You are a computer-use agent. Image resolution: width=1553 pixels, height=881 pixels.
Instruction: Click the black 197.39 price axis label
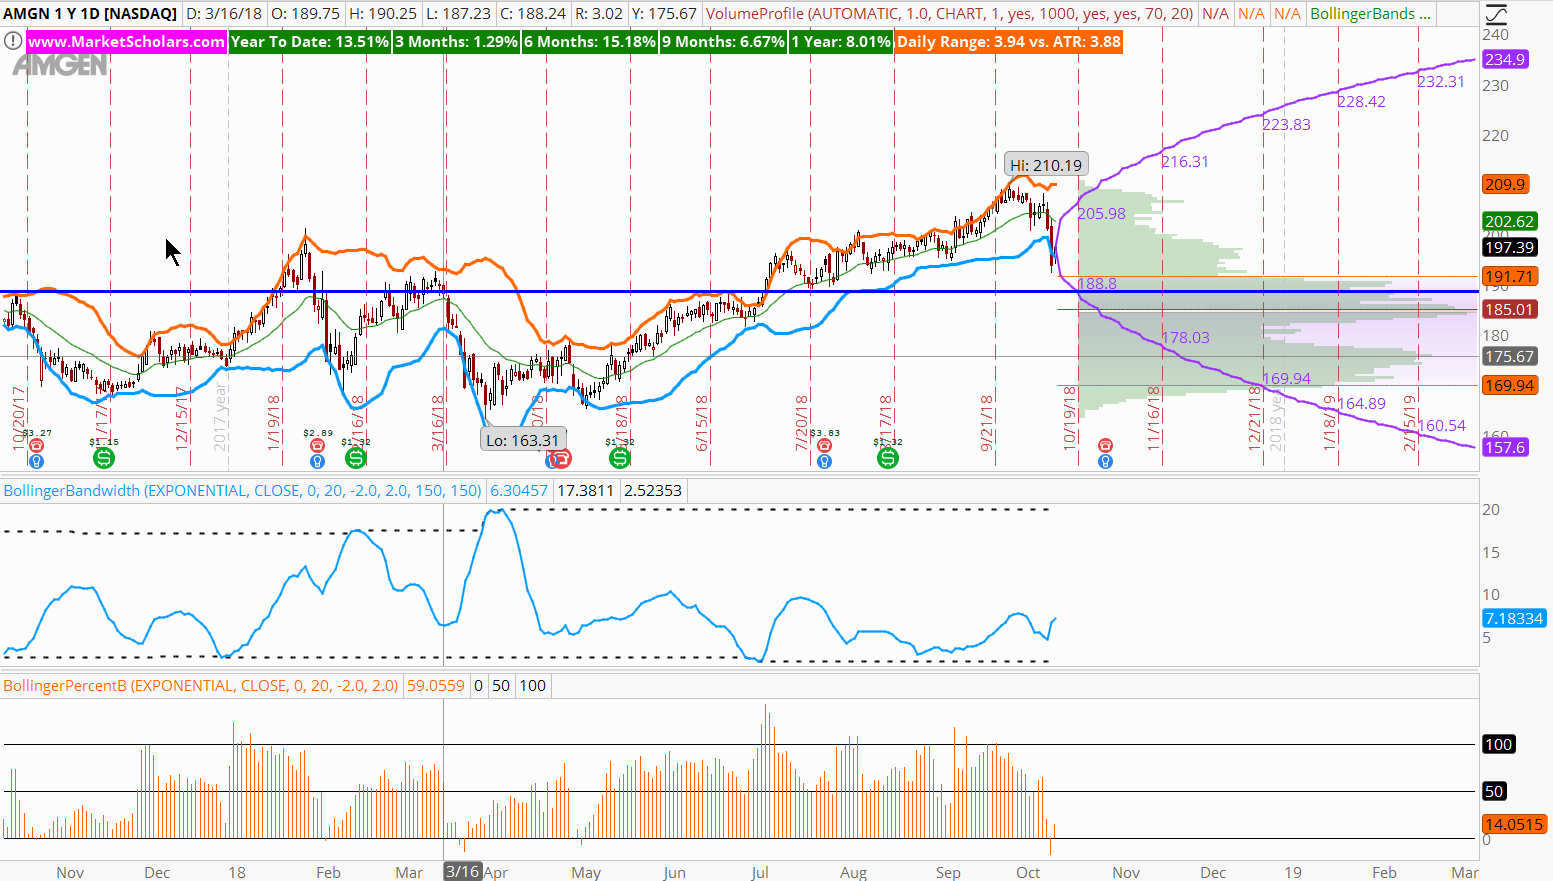point(1509,247)
